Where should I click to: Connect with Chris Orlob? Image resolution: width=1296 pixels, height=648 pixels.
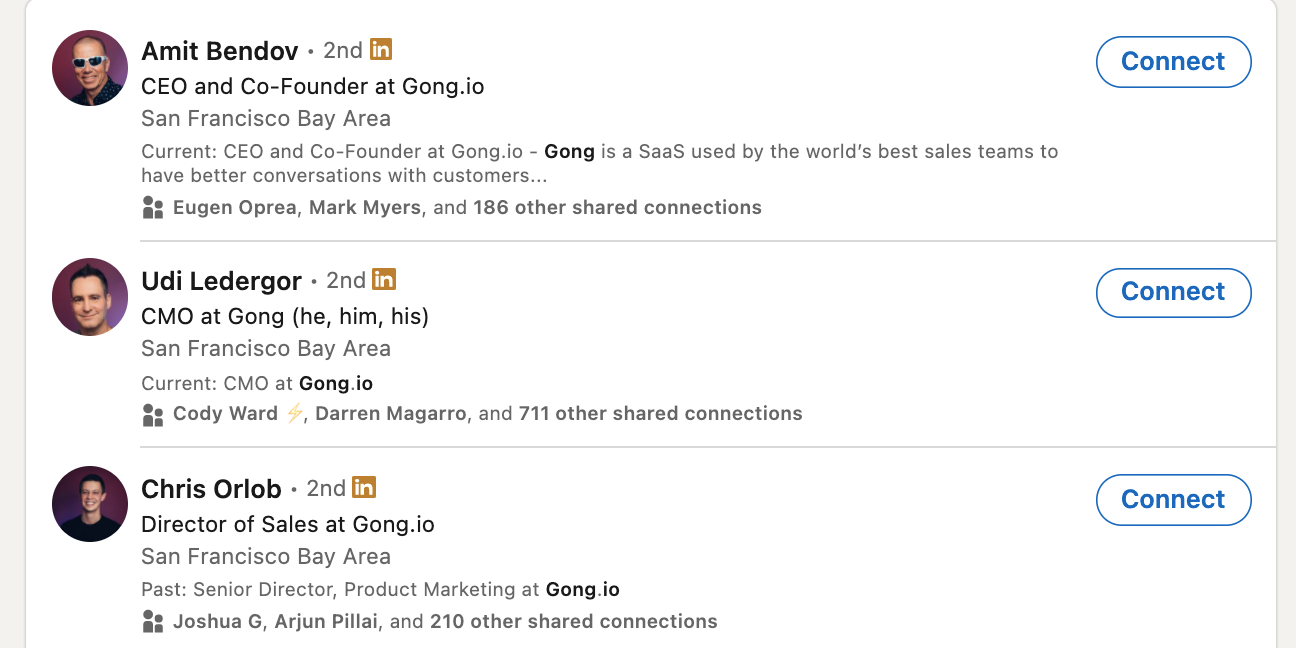coord(1173,500)
